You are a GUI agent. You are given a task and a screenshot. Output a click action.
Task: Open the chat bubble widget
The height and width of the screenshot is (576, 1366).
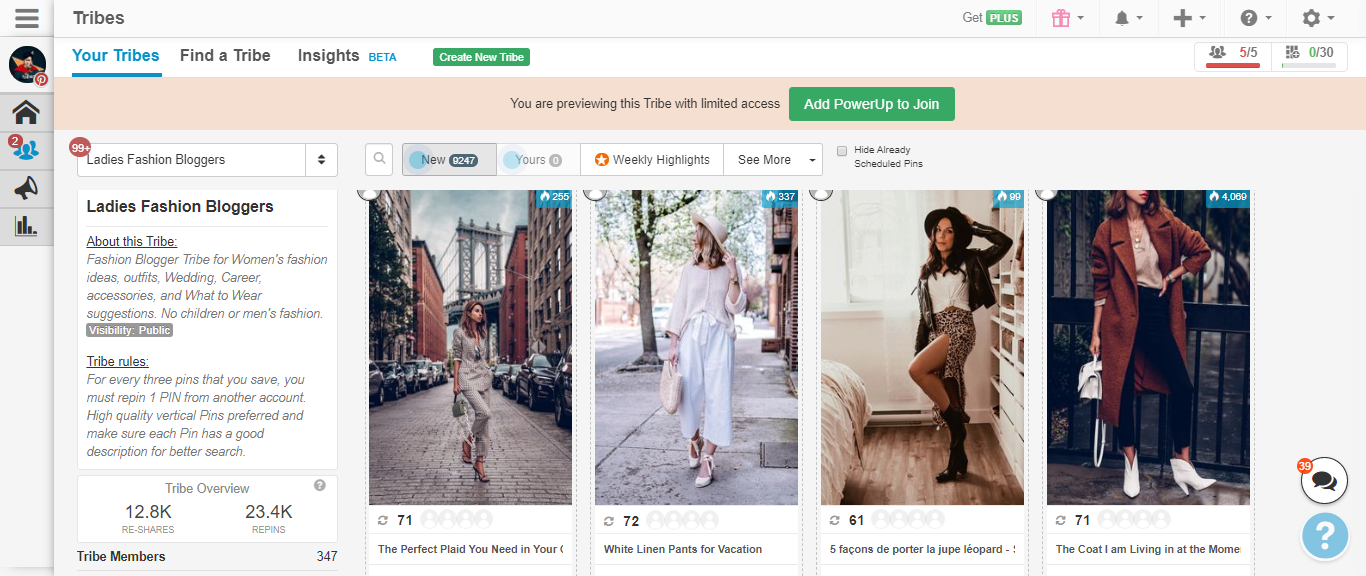point(1324,481)
